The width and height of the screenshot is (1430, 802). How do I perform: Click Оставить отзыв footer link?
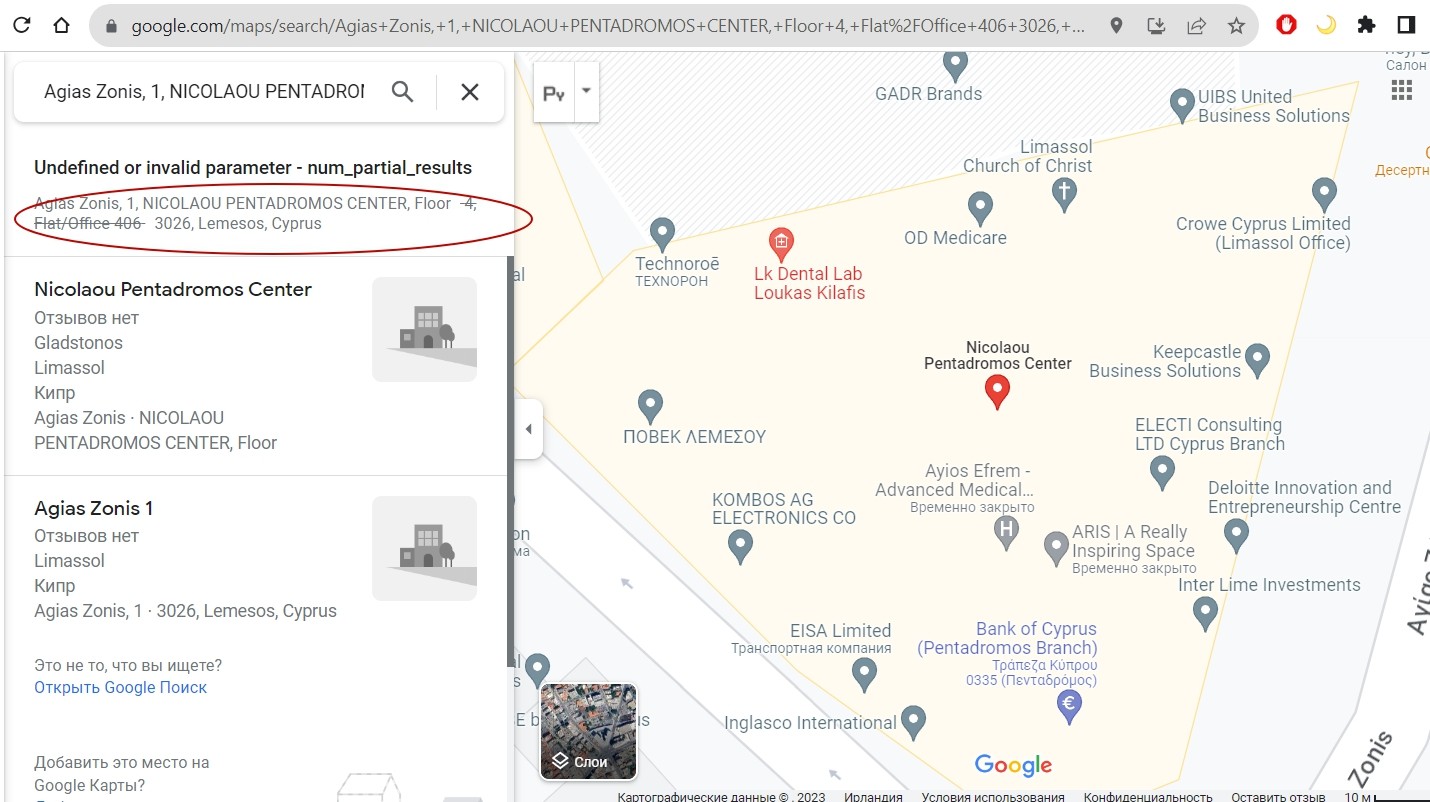pyautogui.click(x=1278, y=796)
